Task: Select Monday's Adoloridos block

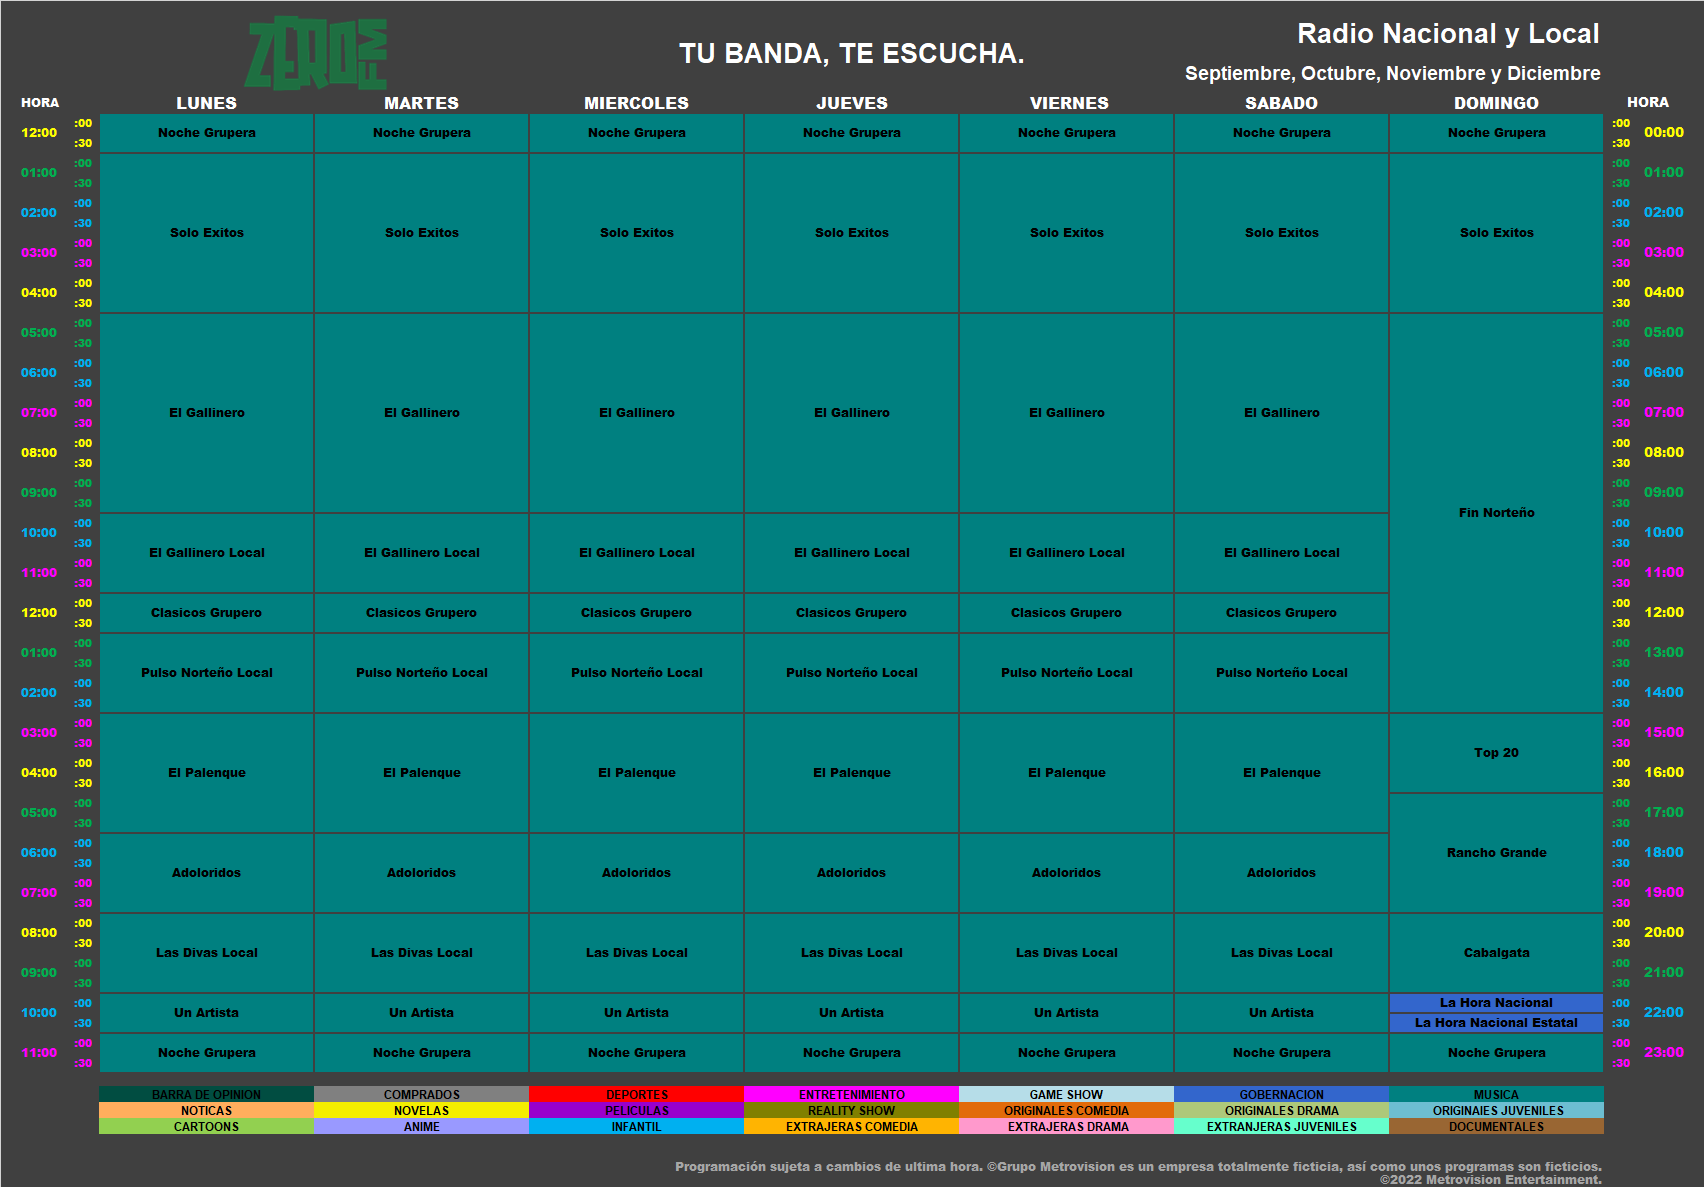Action: [207, 873]
